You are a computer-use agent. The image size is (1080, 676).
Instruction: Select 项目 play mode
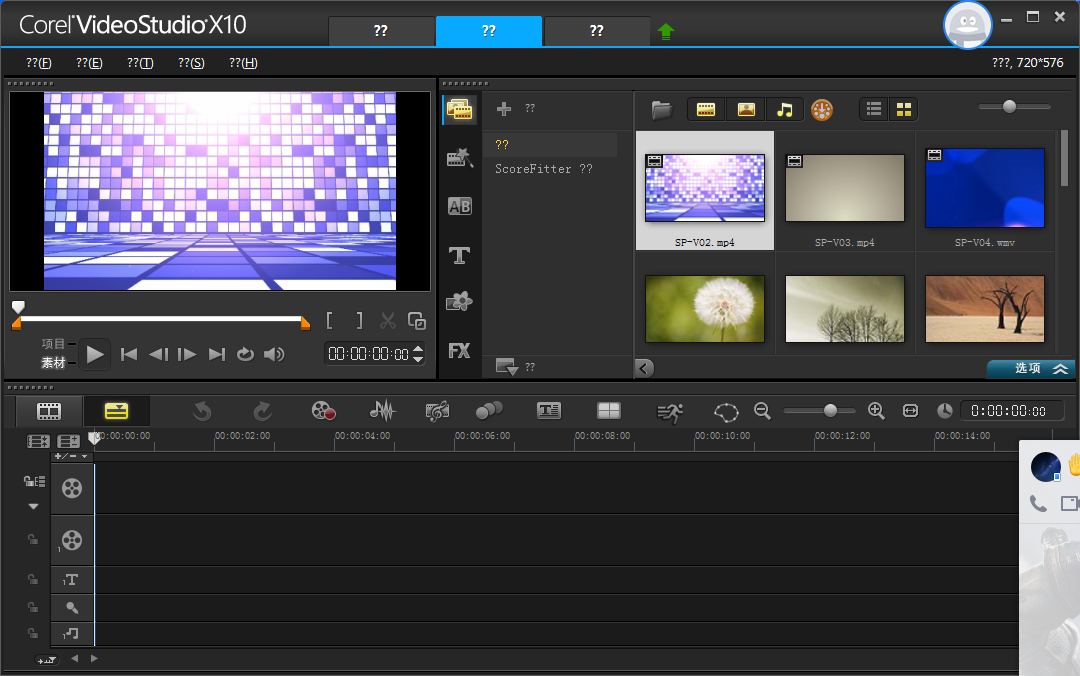53,344
